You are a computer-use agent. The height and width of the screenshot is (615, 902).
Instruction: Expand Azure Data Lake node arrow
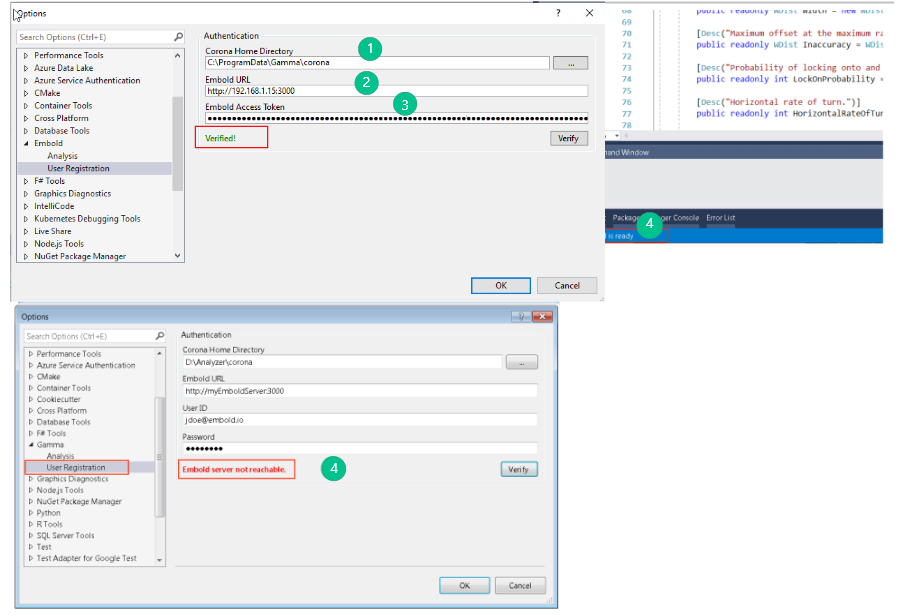click(x=26, y=68)
